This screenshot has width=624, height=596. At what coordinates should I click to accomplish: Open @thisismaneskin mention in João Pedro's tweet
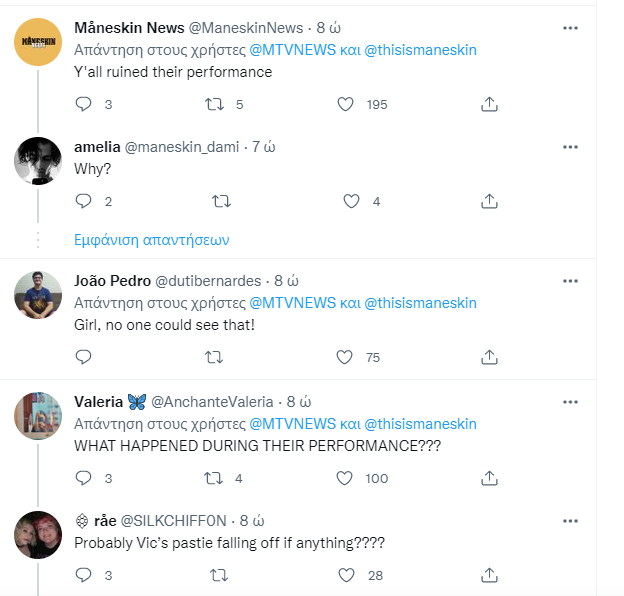coord(419,303)
